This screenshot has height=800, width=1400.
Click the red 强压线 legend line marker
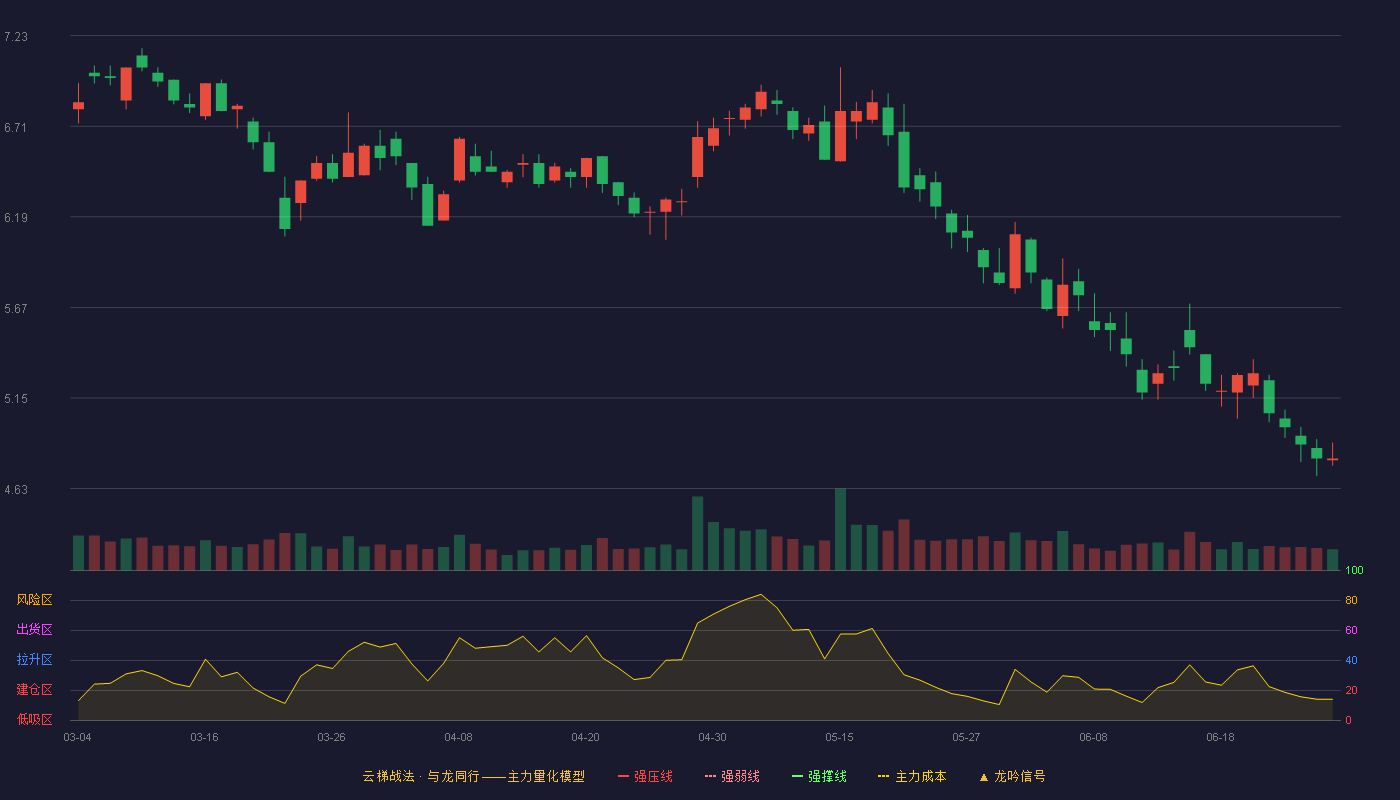[624, 776]
